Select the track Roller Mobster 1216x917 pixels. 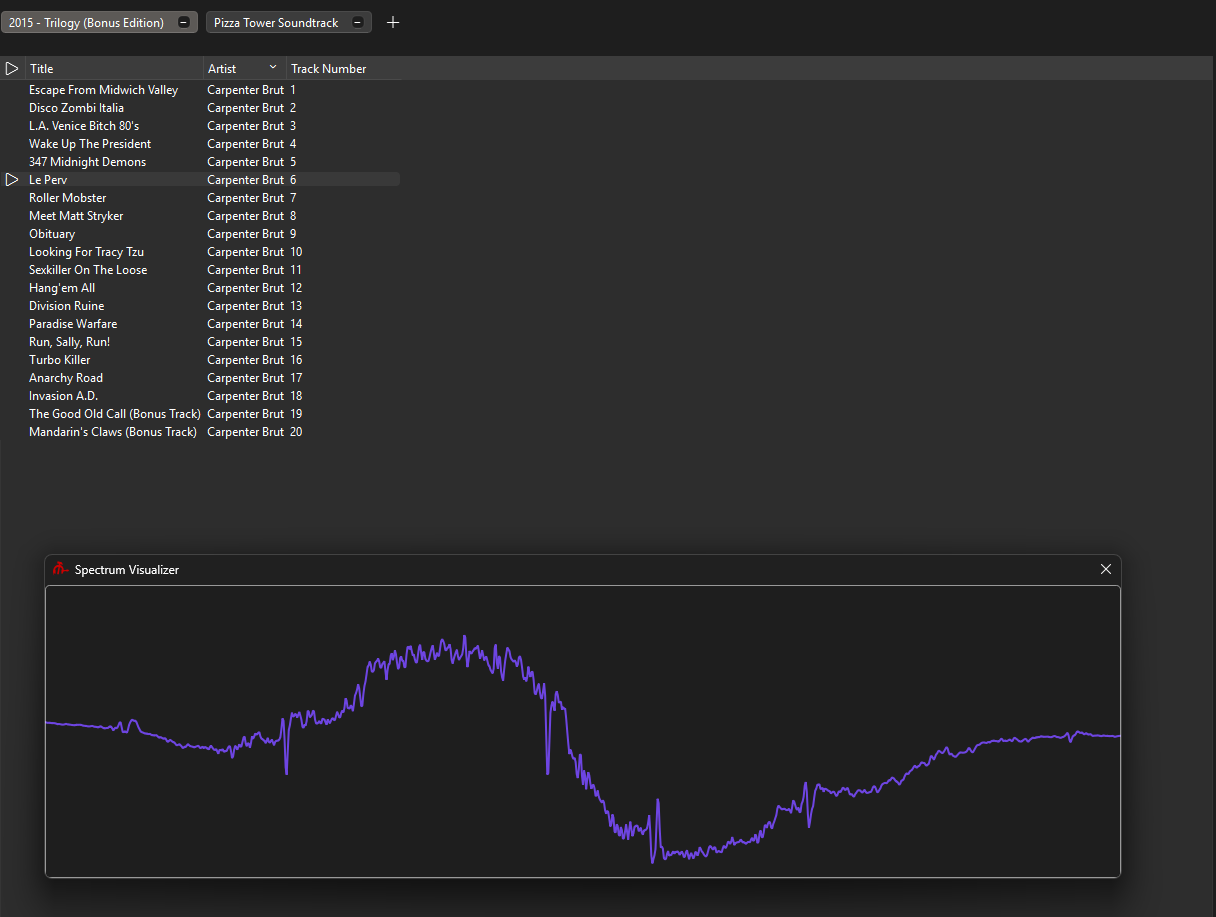tap(67, 198)
